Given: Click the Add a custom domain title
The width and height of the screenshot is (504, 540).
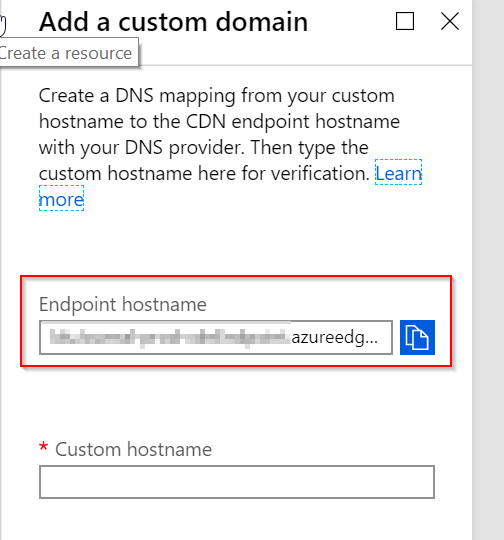Looking at the screenshot, I should point(173,22).
